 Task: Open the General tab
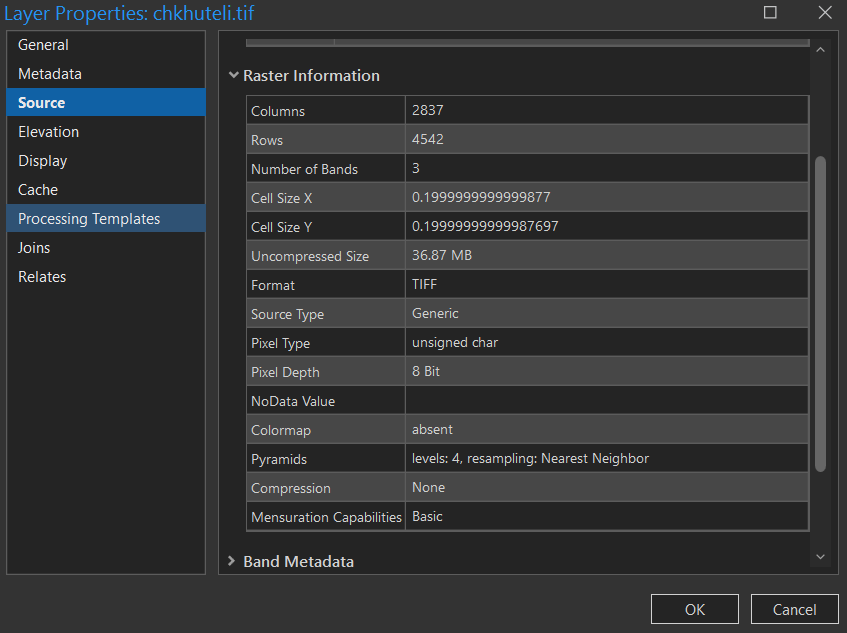pyautogui.click(x=44, y=45)
